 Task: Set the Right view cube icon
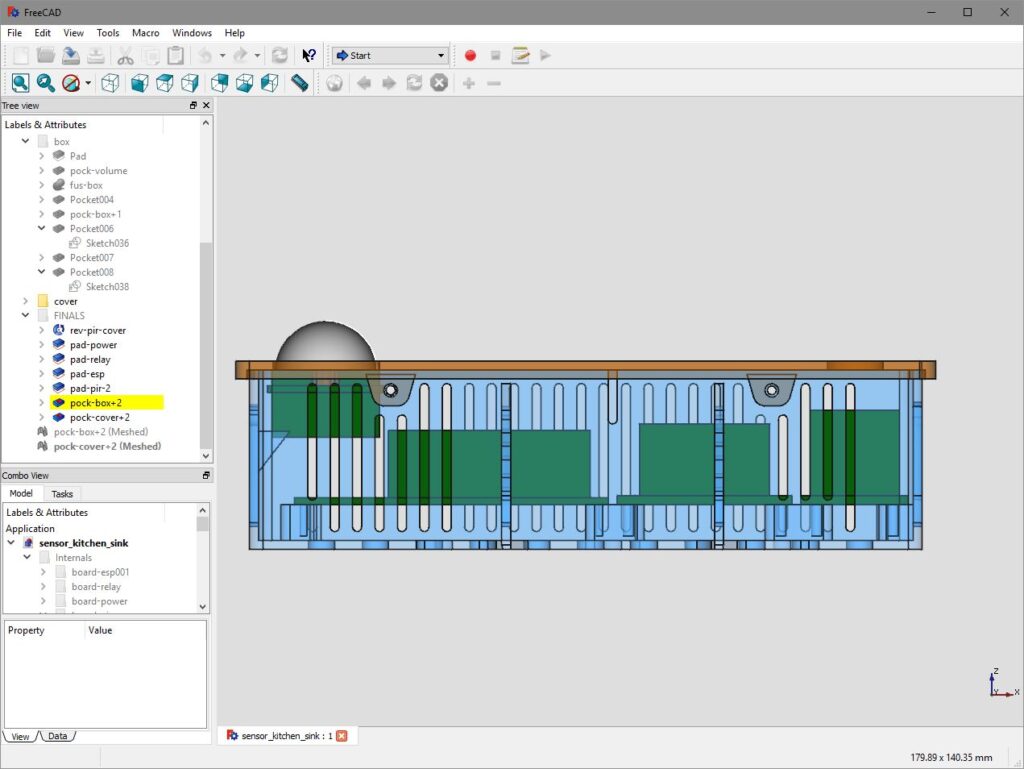pos(189,83)
